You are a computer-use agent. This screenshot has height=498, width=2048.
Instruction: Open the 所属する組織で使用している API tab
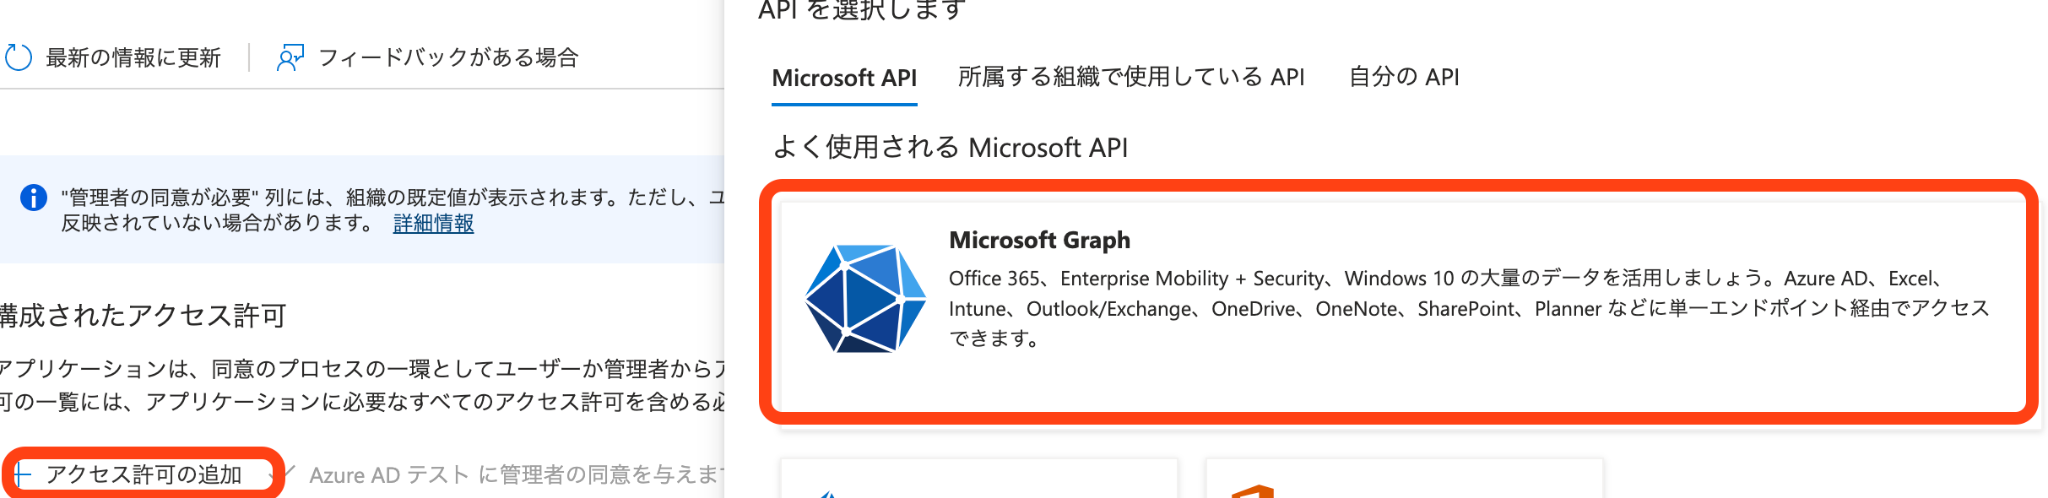[x=1130, y=78]
